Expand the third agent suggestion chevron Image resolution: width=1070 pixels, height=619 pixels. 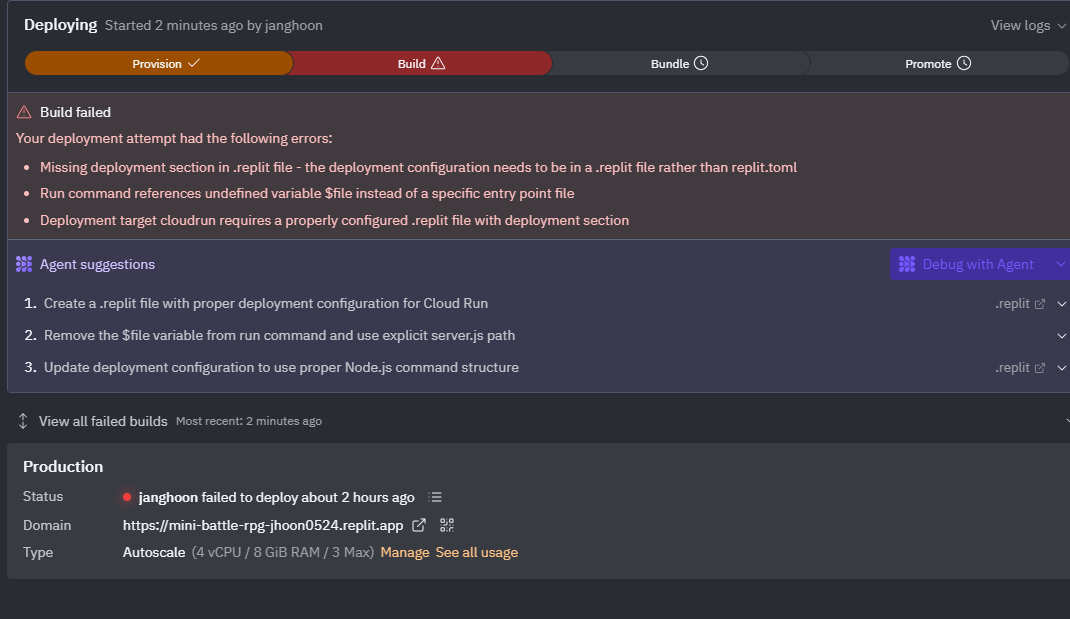tap(1061, 367)
